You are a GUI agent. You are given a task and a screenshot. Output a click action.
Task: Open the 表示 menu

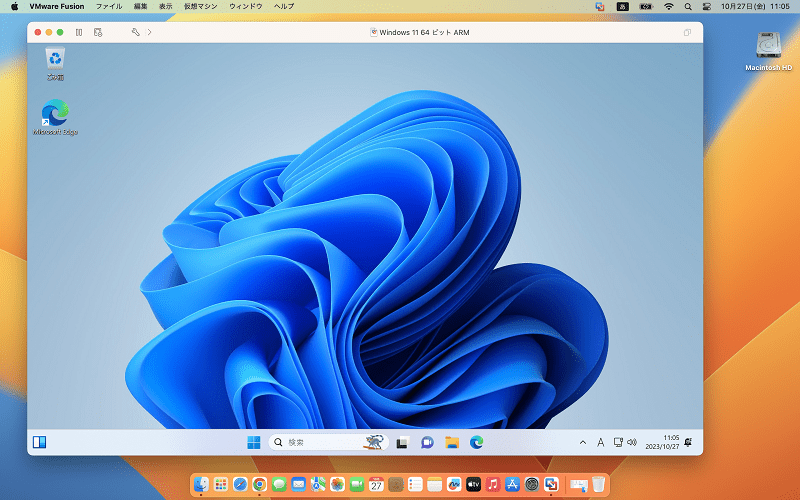[x=165, y=6]
